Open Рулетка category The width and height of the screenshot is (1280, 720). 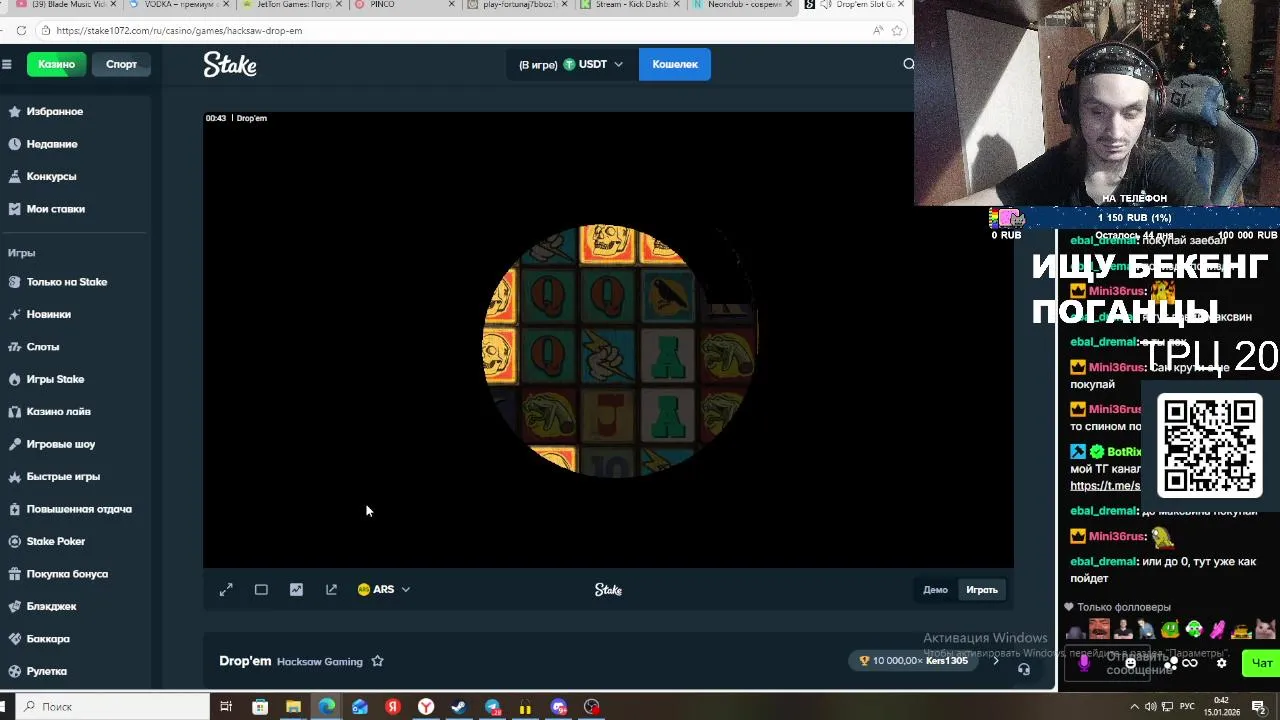(47, 671)
